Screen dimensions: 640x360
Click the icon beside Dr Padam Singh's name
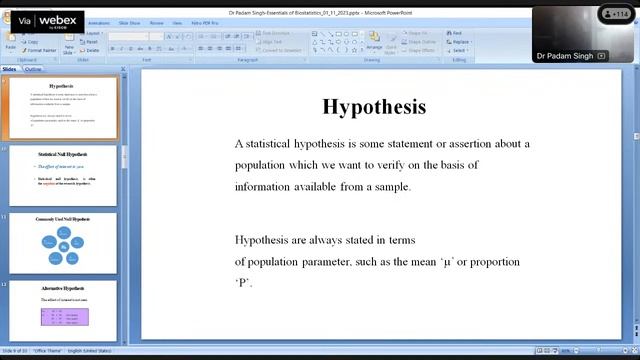point(601,56)
